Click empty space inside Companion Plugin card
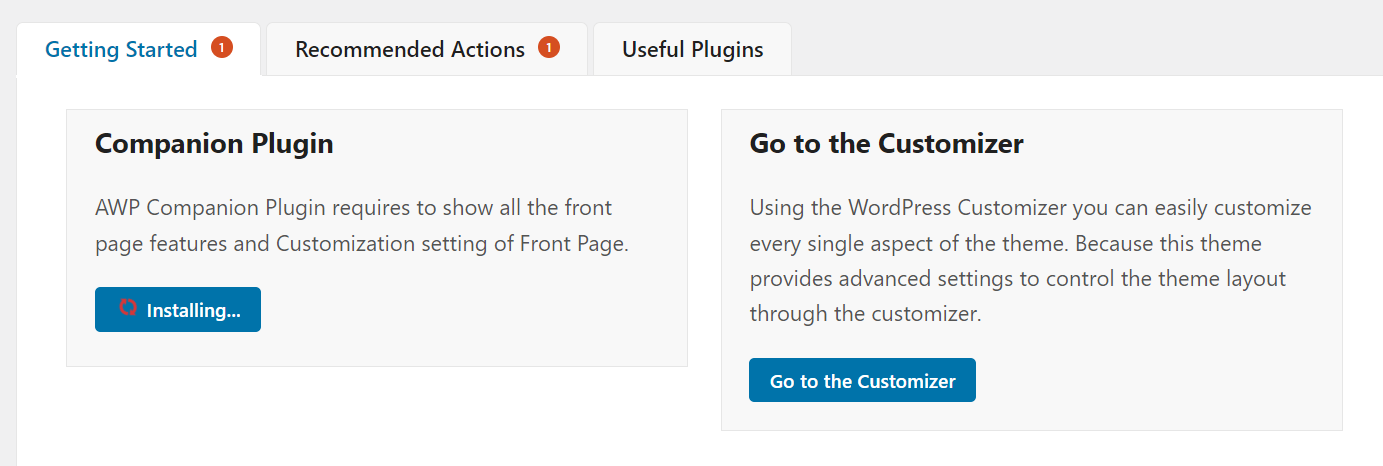The width and height of the screenshot is (1383, 466). click(x=480, y=320)
